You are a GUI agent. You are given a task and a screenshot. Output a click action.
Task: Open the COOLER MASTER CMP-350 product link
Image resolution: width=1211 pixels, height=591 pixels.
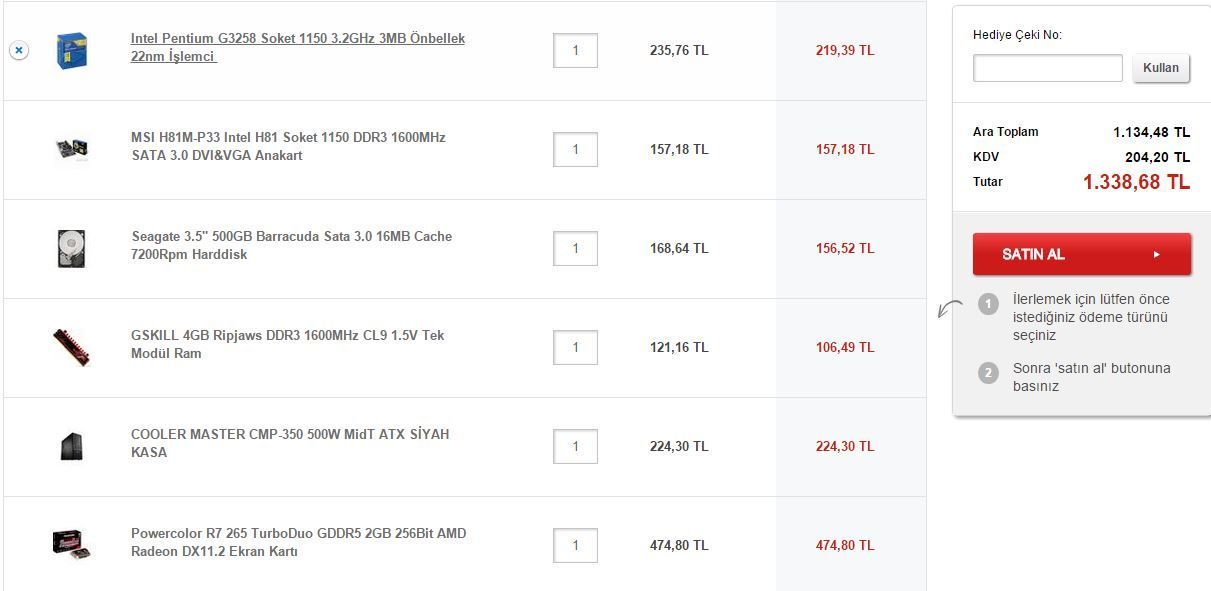click(x=290, y=443)
